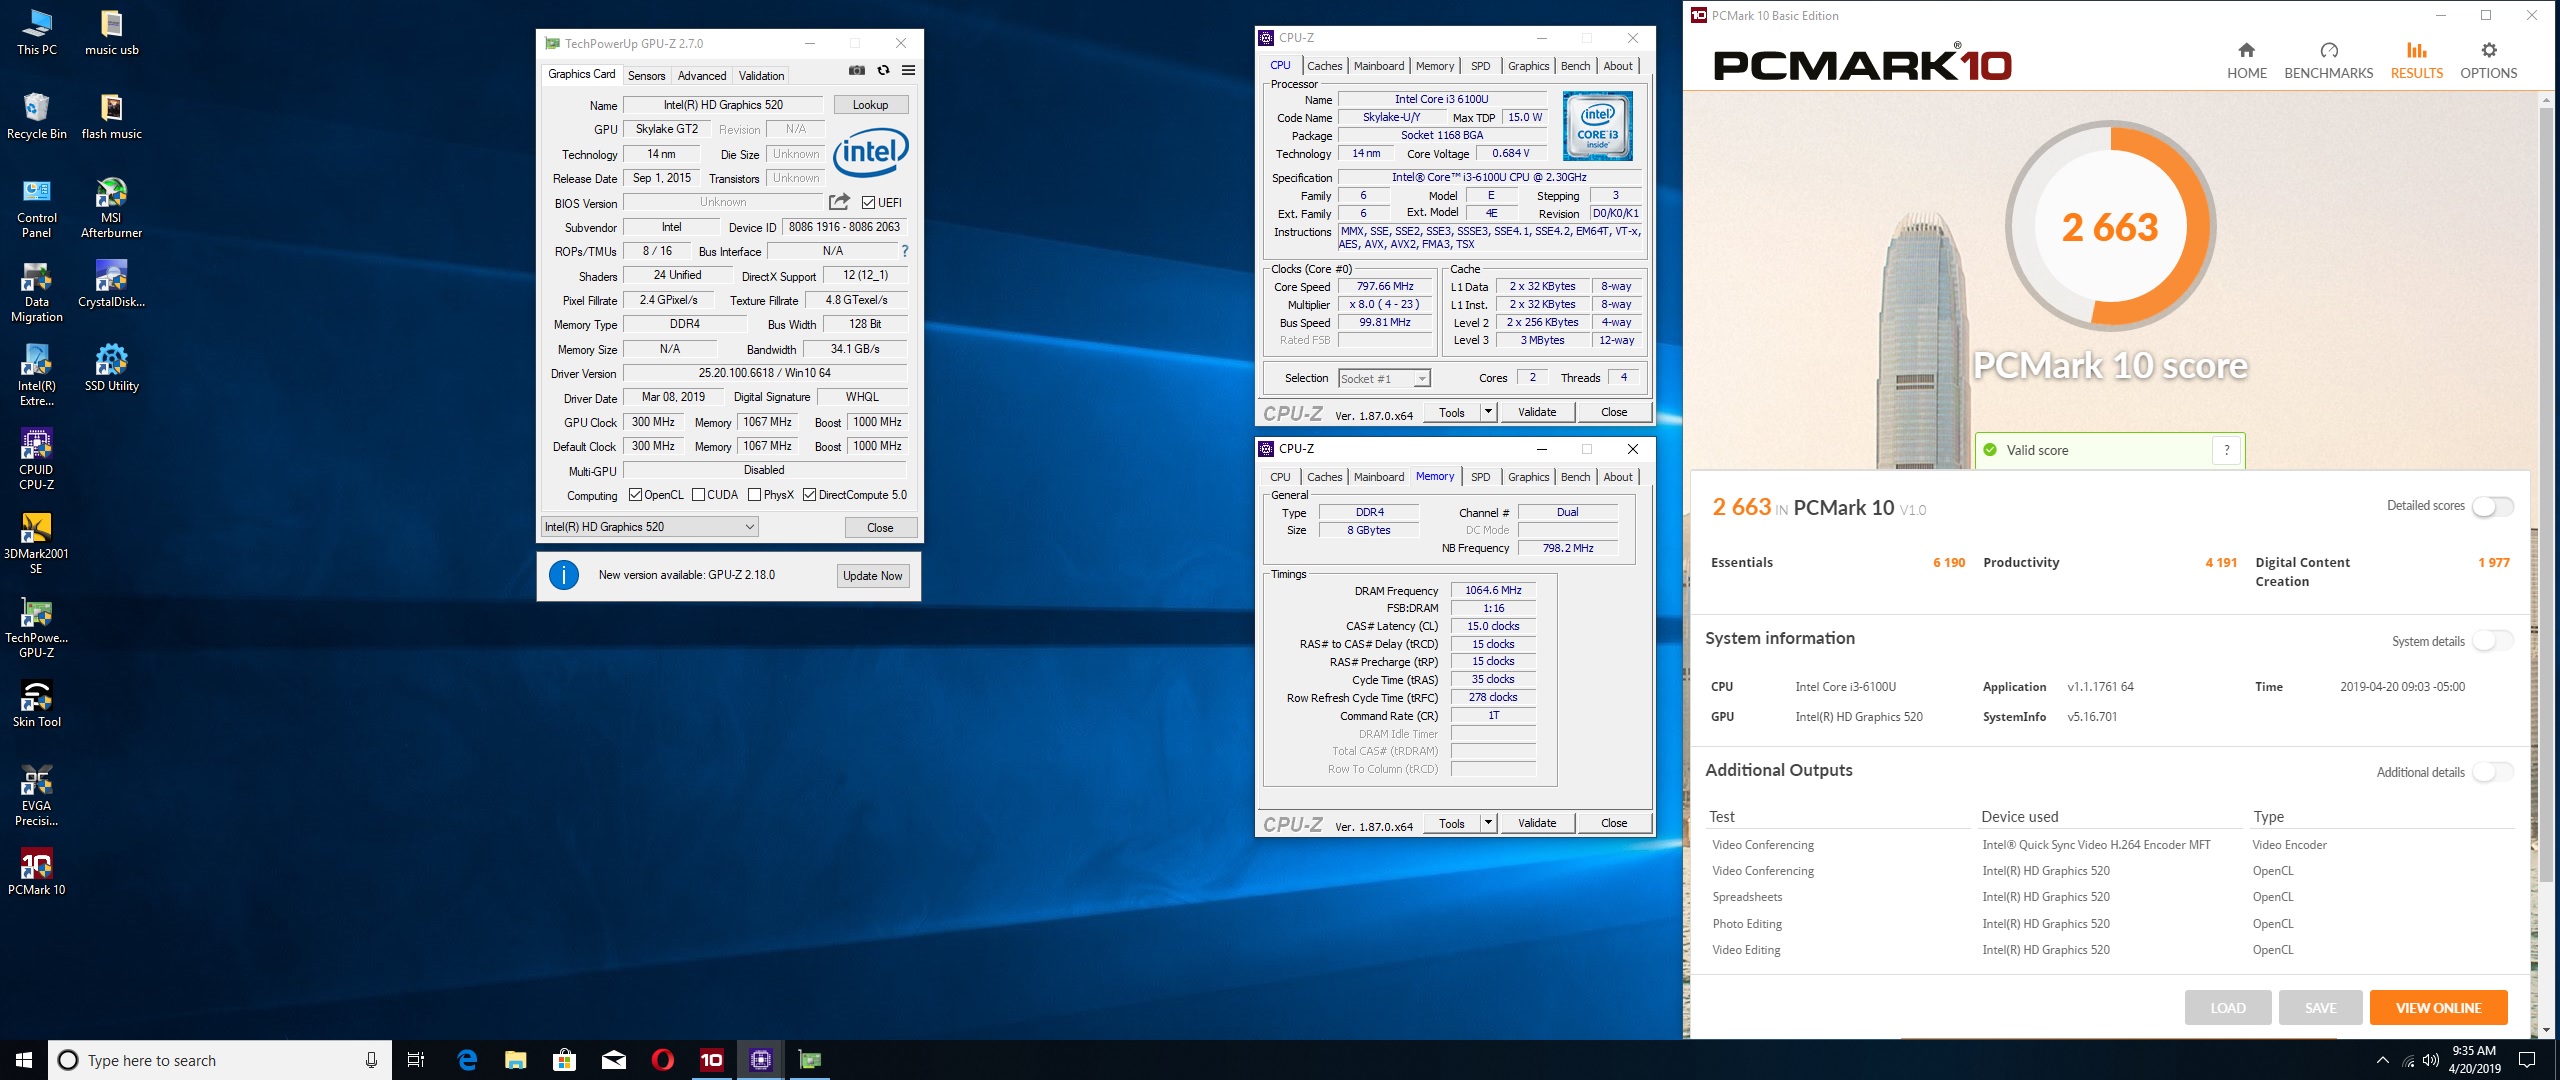Open File Explorer from taskbar
The width and height of the screenshot is (2560, 1080).
515,1060
